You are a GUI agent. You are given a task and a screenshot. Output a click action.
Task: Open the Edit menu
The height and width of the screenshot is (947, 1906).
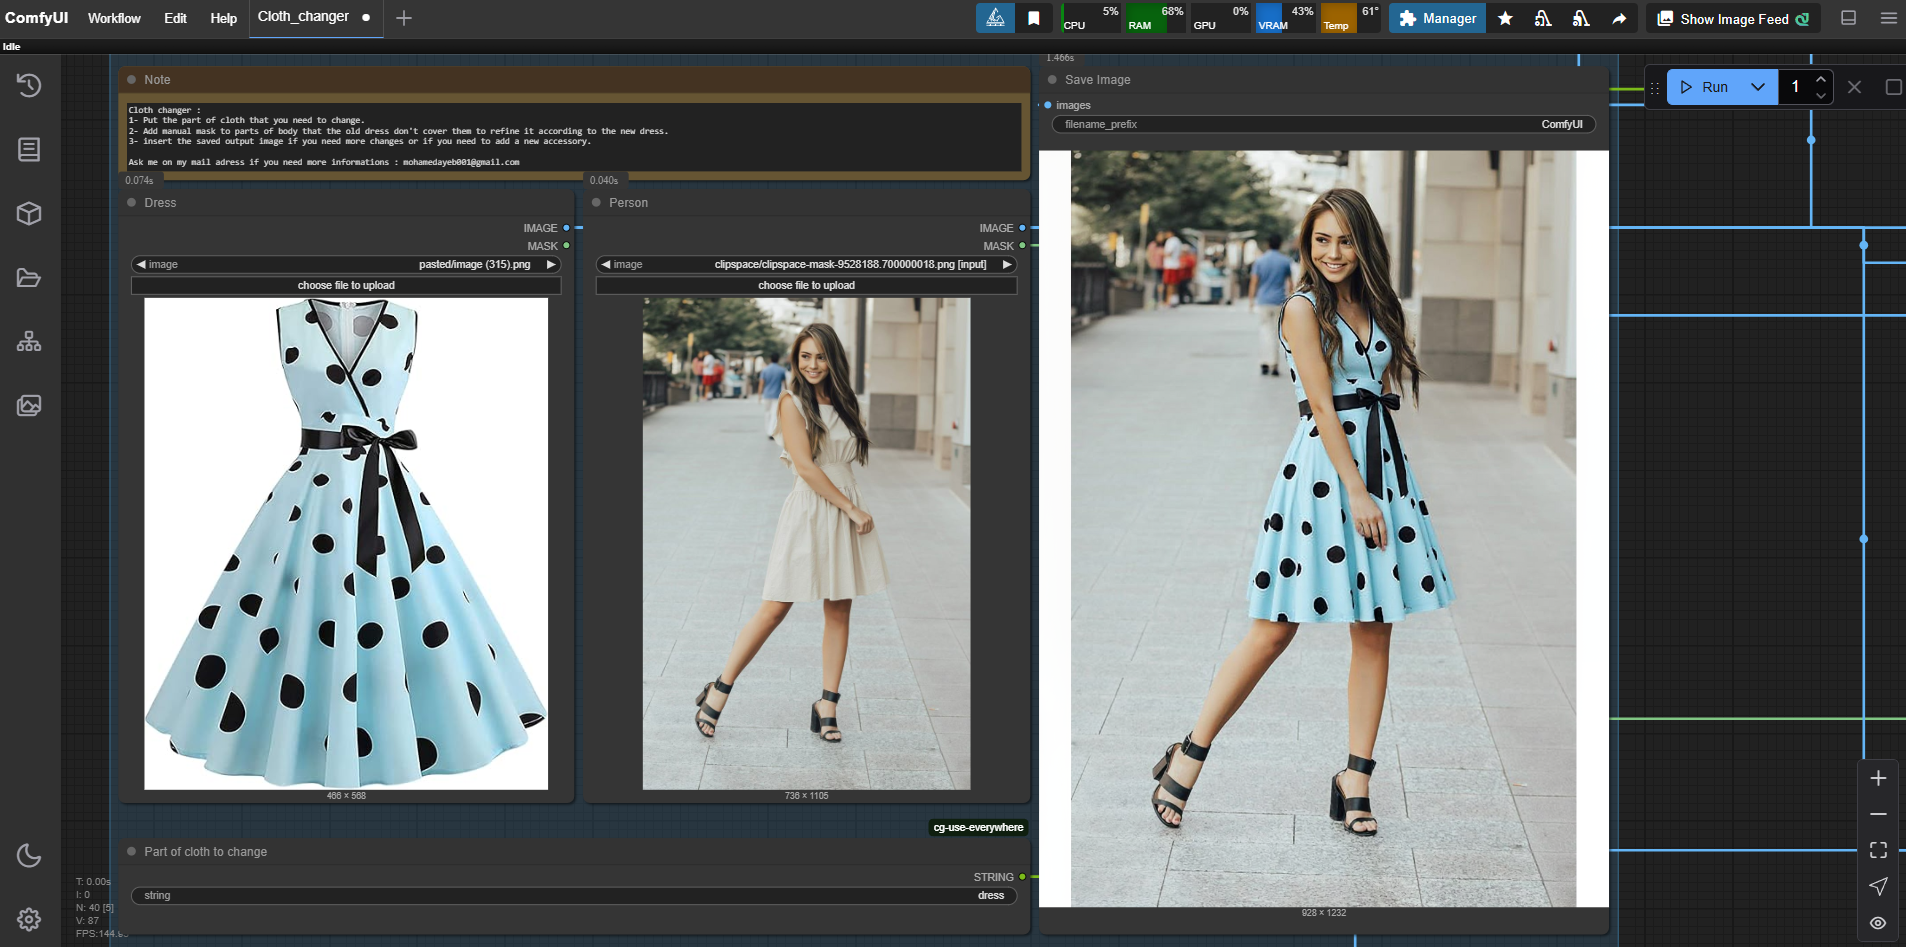(x=175, y=18)
